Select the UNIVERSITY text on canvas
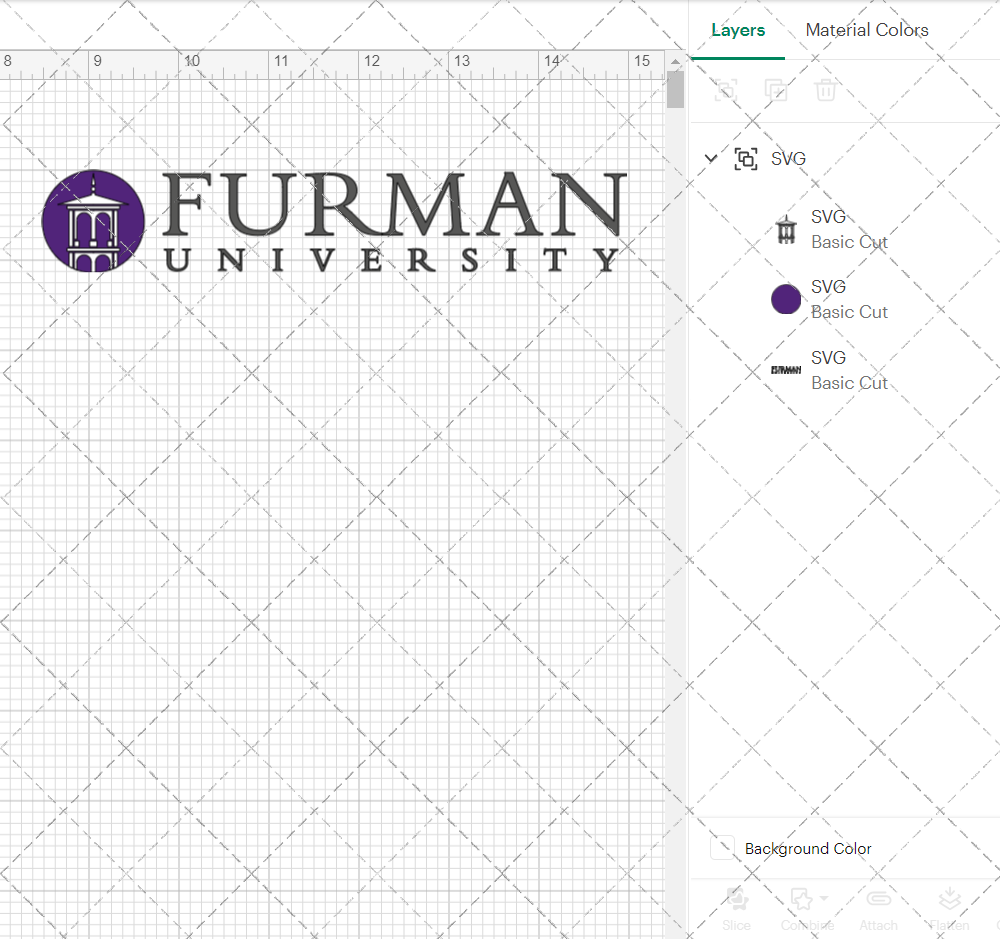This screenshot has width=1000, height=939. click(391, 260)
